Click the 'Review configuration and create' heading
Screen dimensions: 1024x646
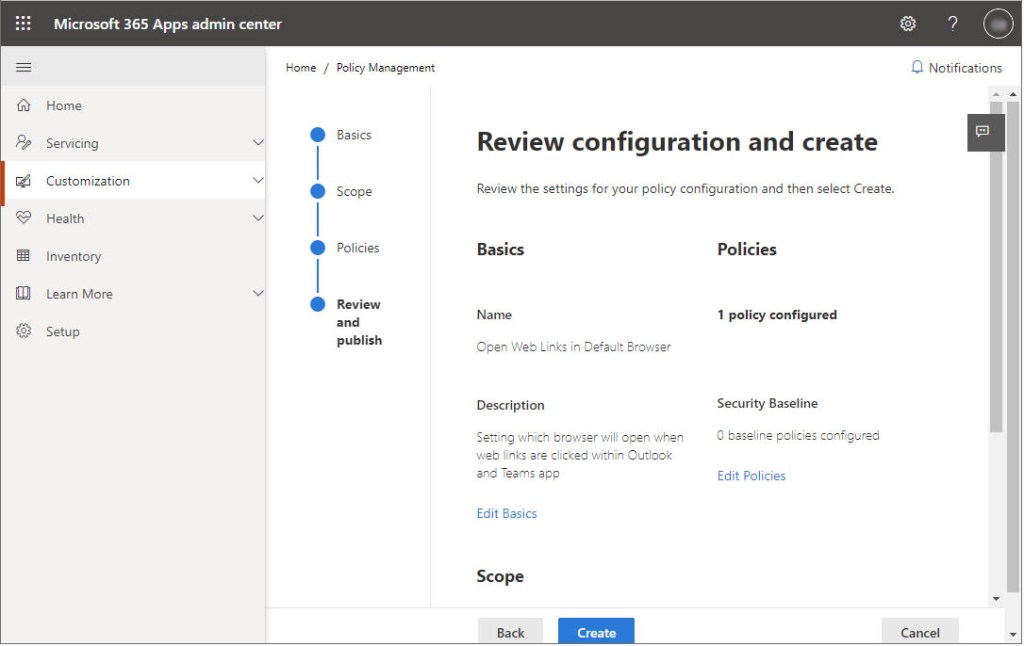(677, 142)
